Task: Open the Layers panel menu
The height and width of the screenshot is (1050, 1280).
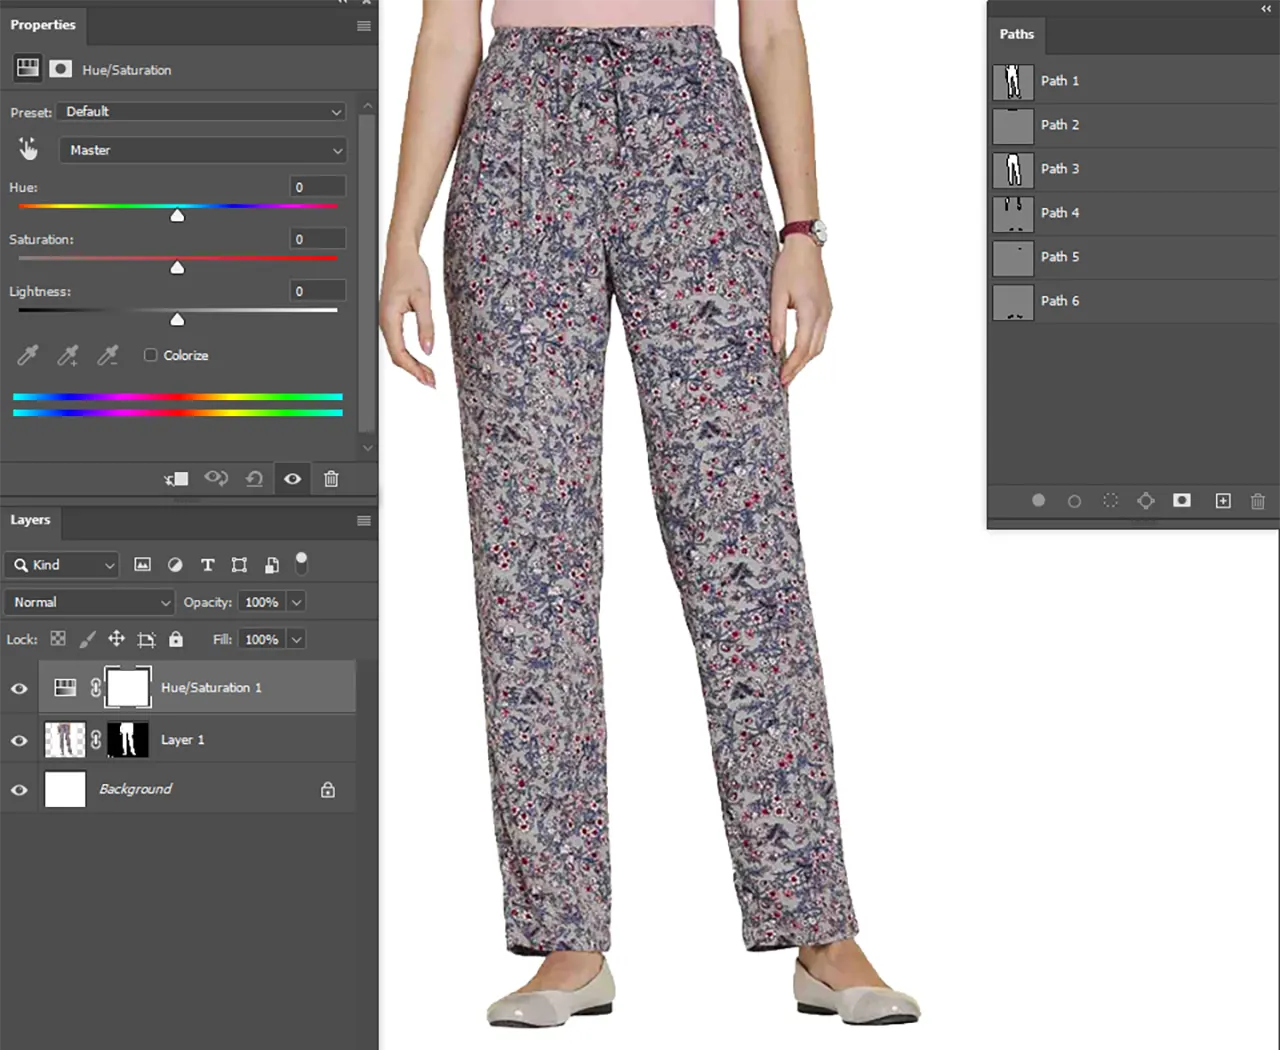Action: pyautogui.click(x=364, y=521)
